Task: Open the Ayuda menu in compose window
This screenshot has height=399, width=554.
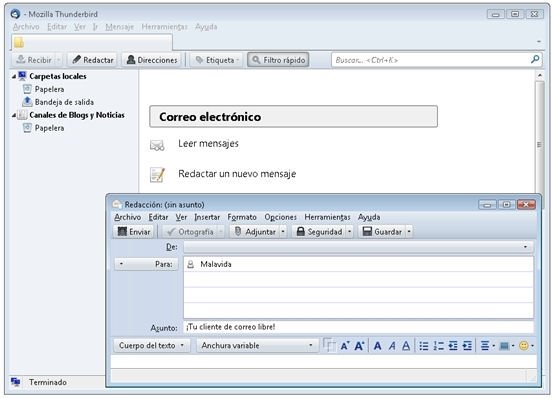Action: point(369,217)
